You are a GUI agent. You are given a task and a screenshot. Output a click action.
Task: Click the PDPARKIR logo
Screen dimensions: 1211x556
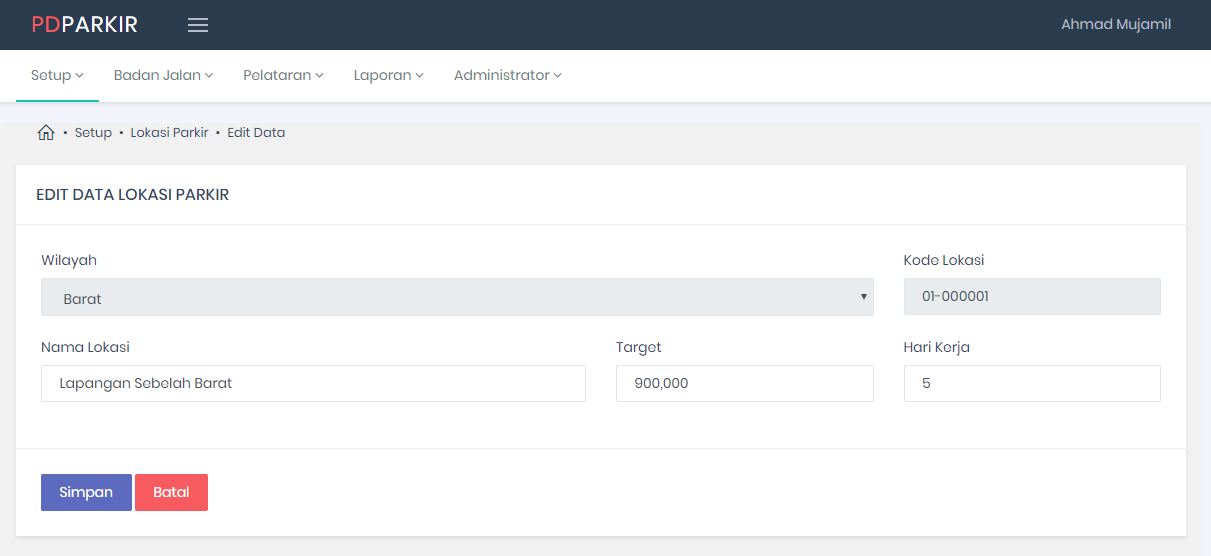click(85, 25)
